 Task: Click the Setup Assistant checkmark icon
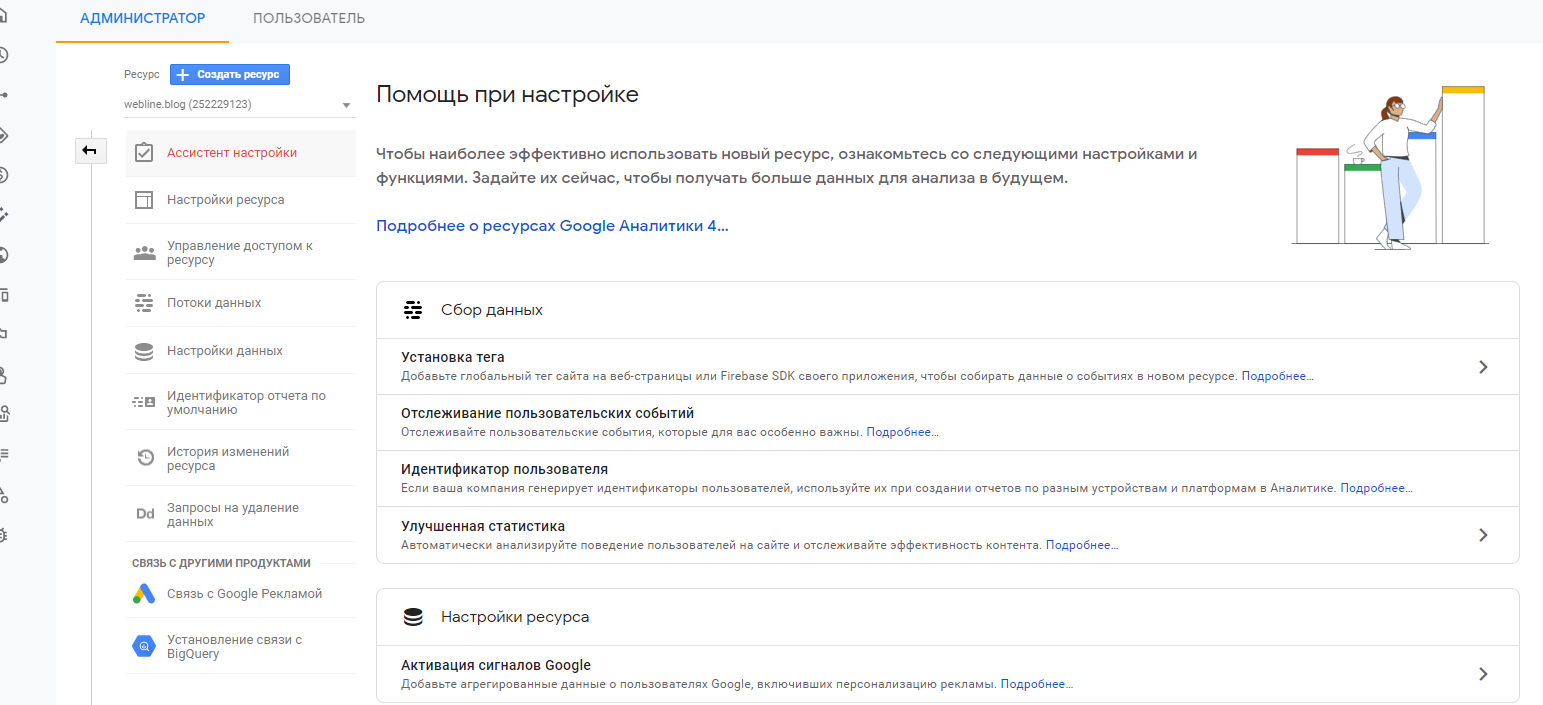pos(144,153)
